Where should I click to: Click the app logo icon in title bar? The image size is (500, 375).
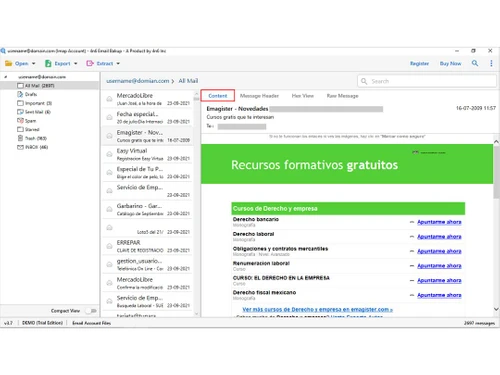[3, 51]
